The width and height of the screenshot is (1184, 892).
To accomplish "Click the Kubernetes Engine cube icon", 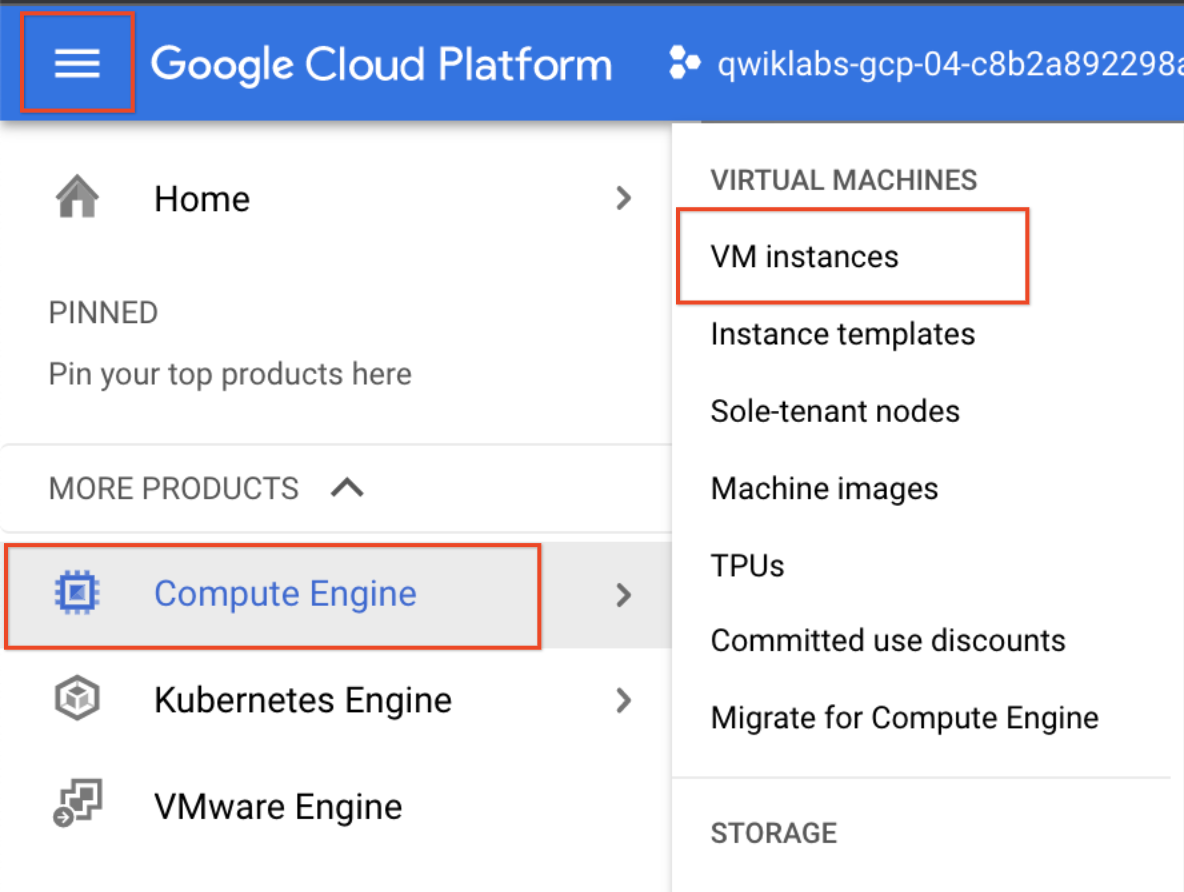I will point(77,699).
